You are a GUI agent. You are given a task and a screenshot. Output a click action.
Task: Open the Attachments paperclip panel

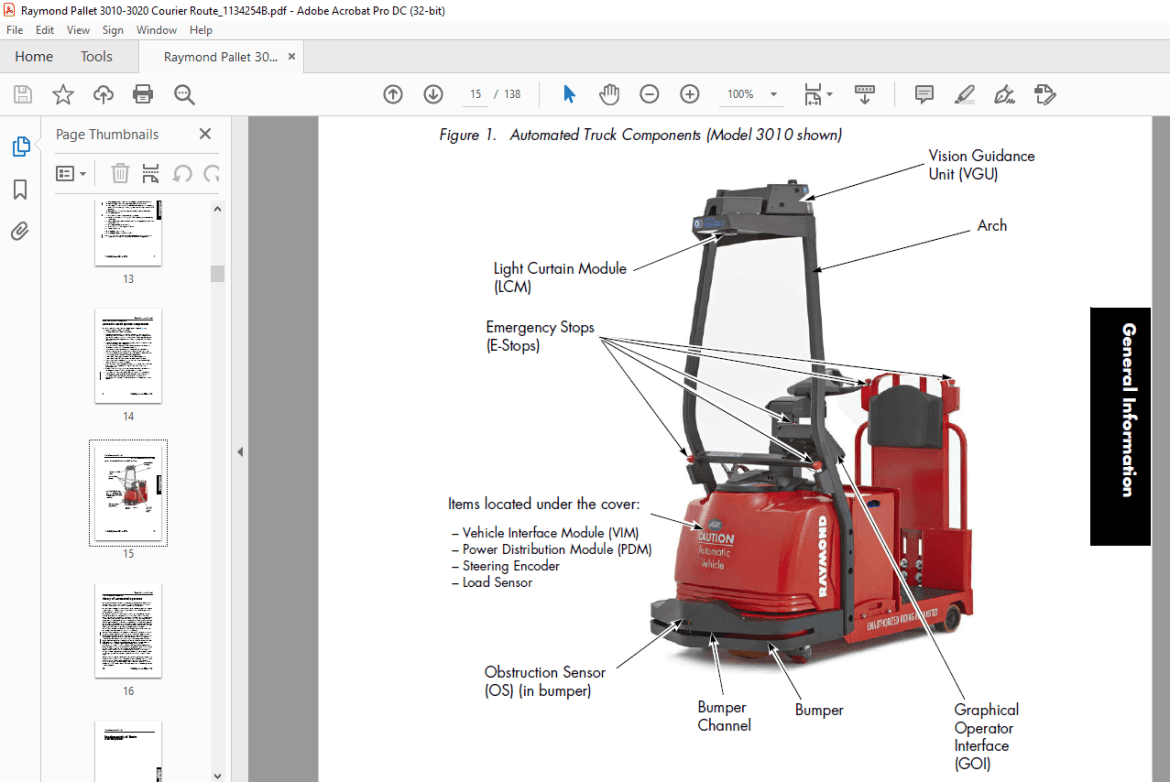20,231
